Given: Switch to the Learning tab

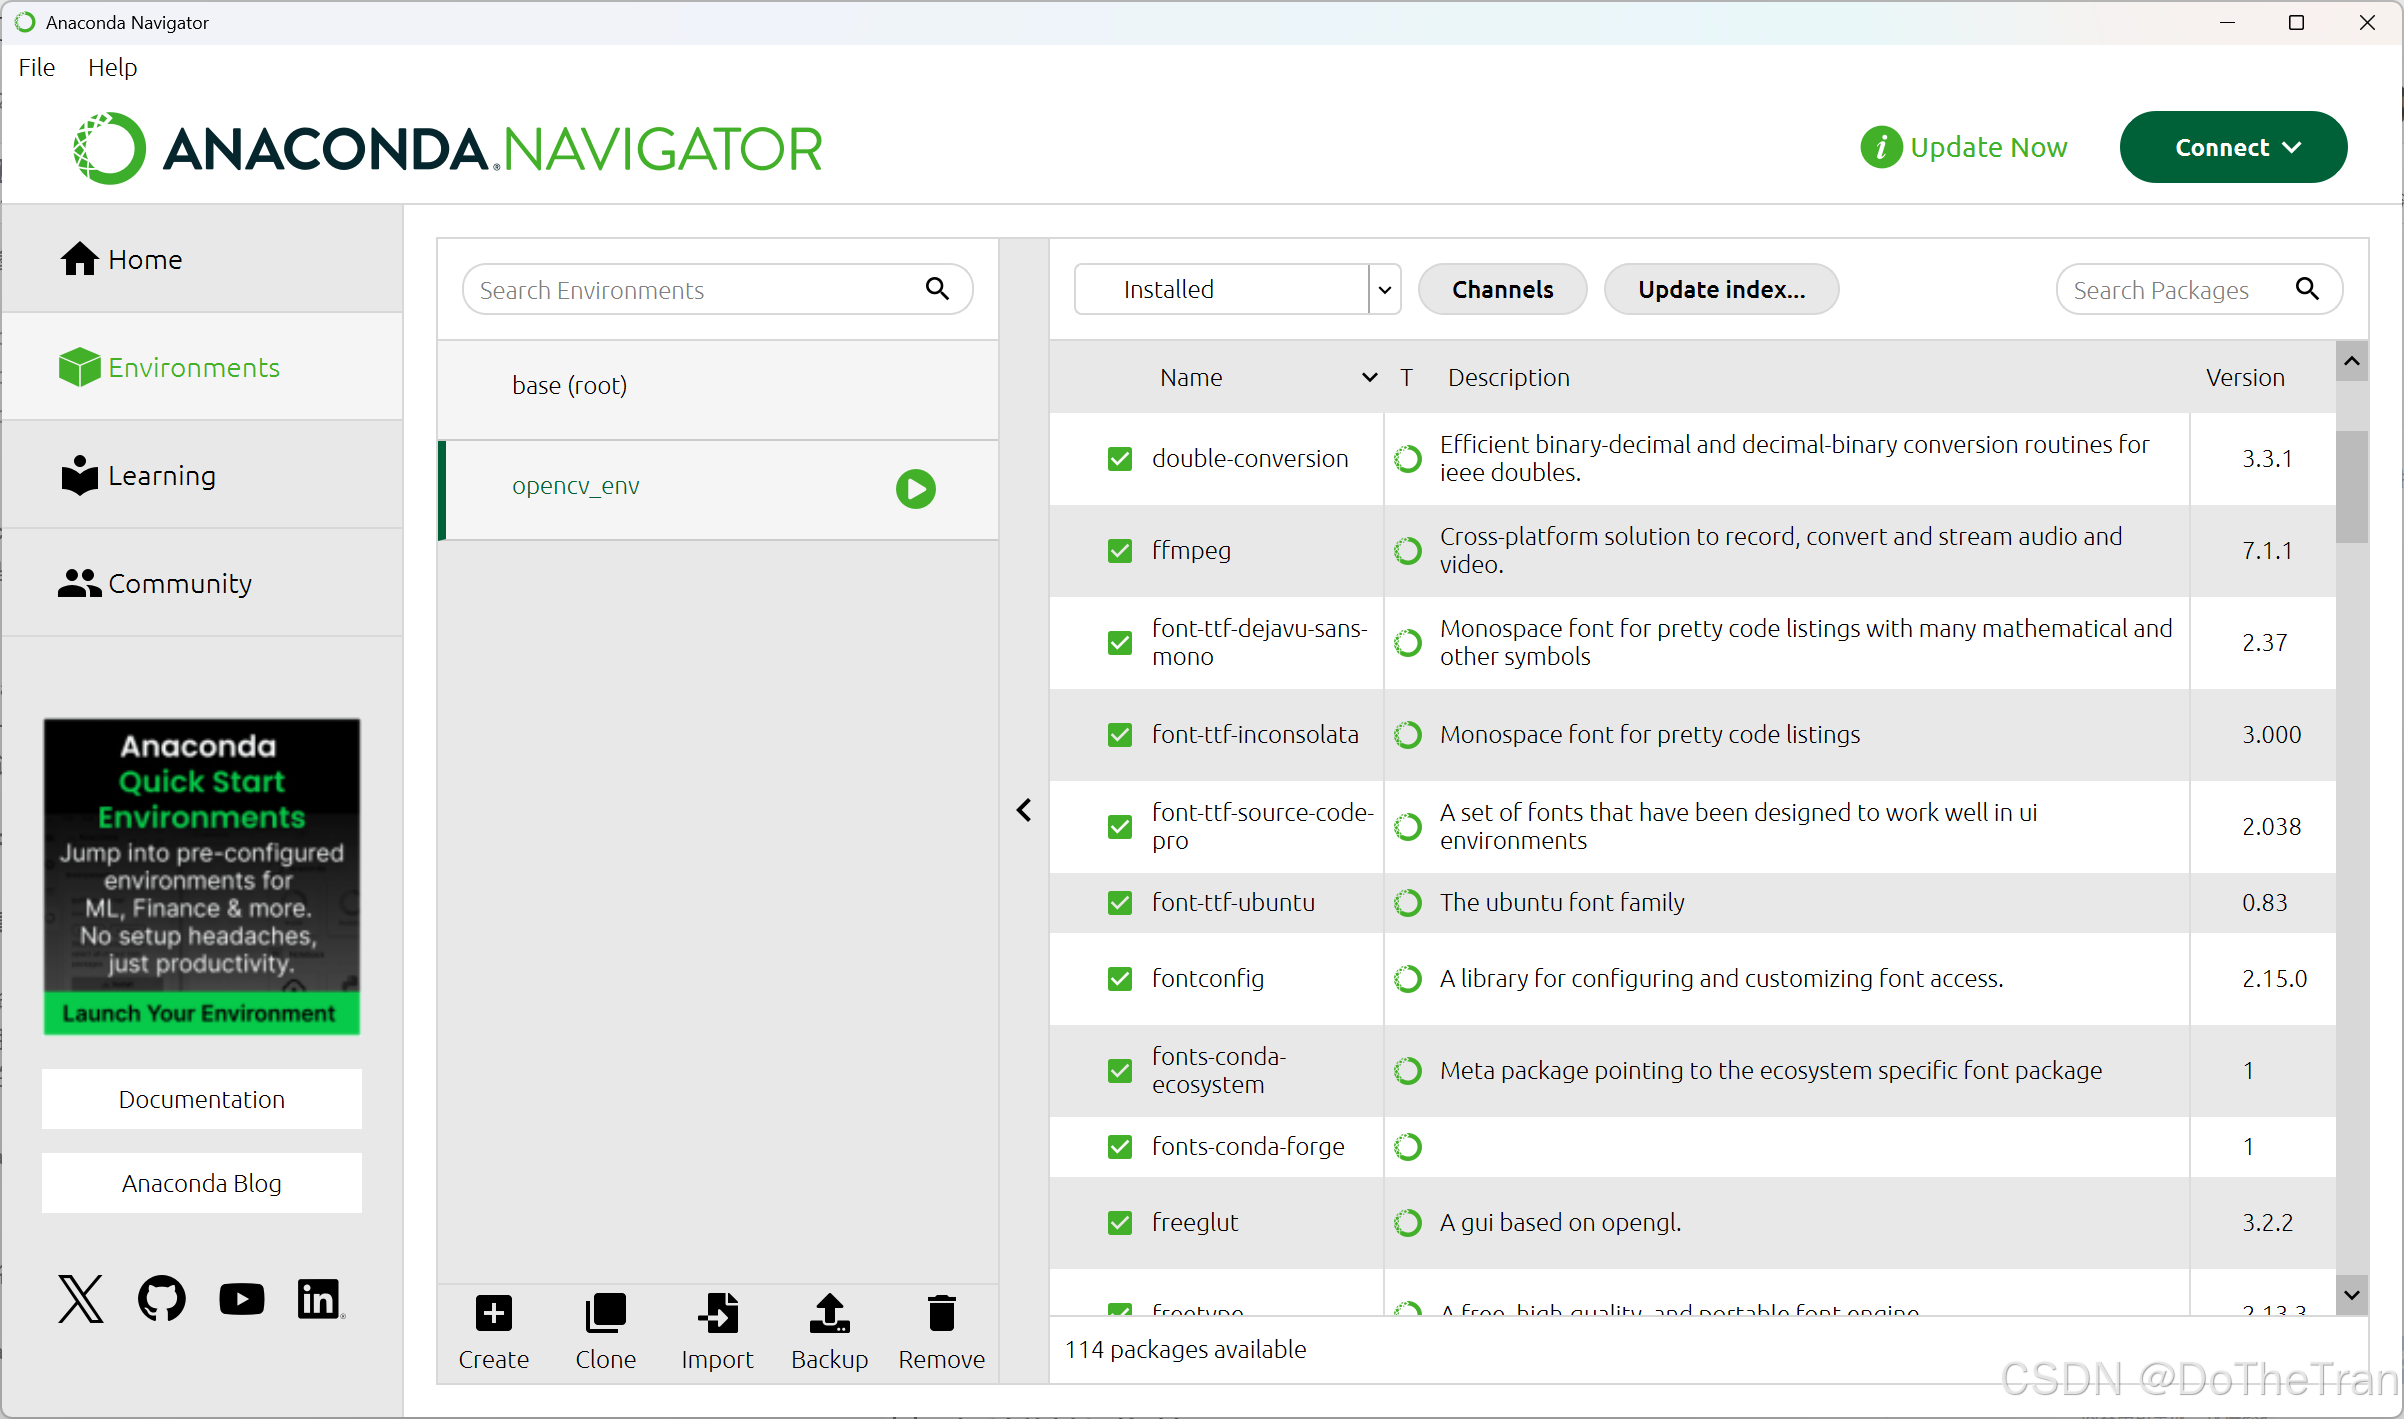Looking at the screenshot, I should pyautogui.click(x=160, y=476).
